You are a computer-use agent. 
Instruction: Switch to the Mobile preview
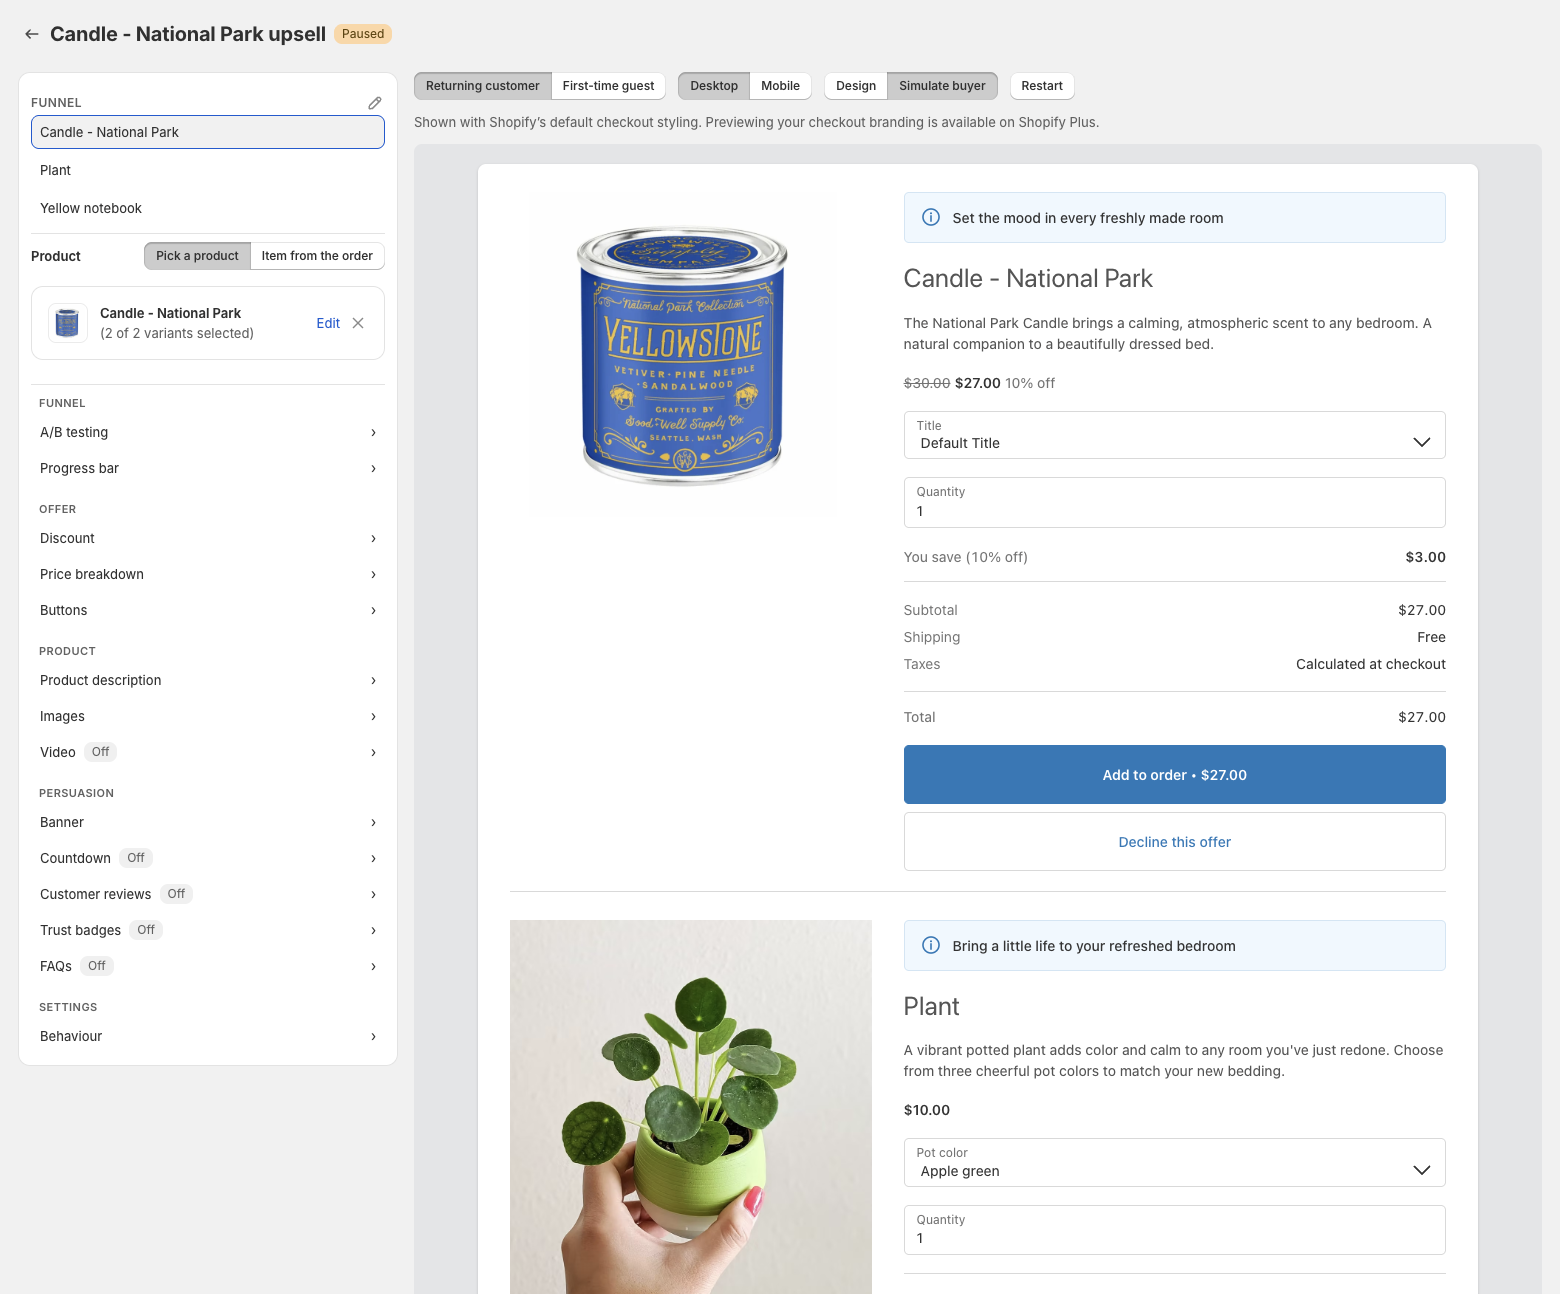780,86
